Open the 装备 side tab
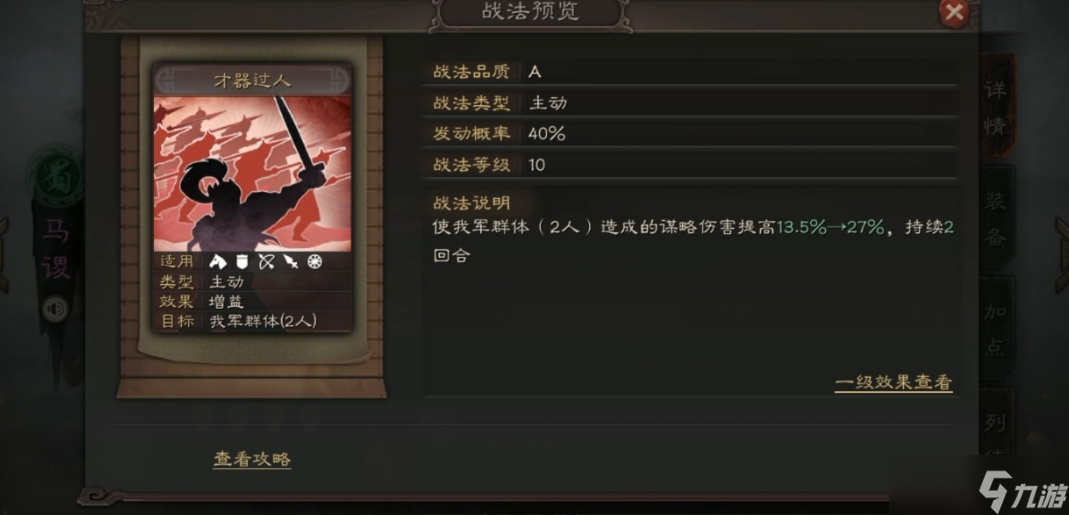1069x515 pixels. (x=995, y=218)
